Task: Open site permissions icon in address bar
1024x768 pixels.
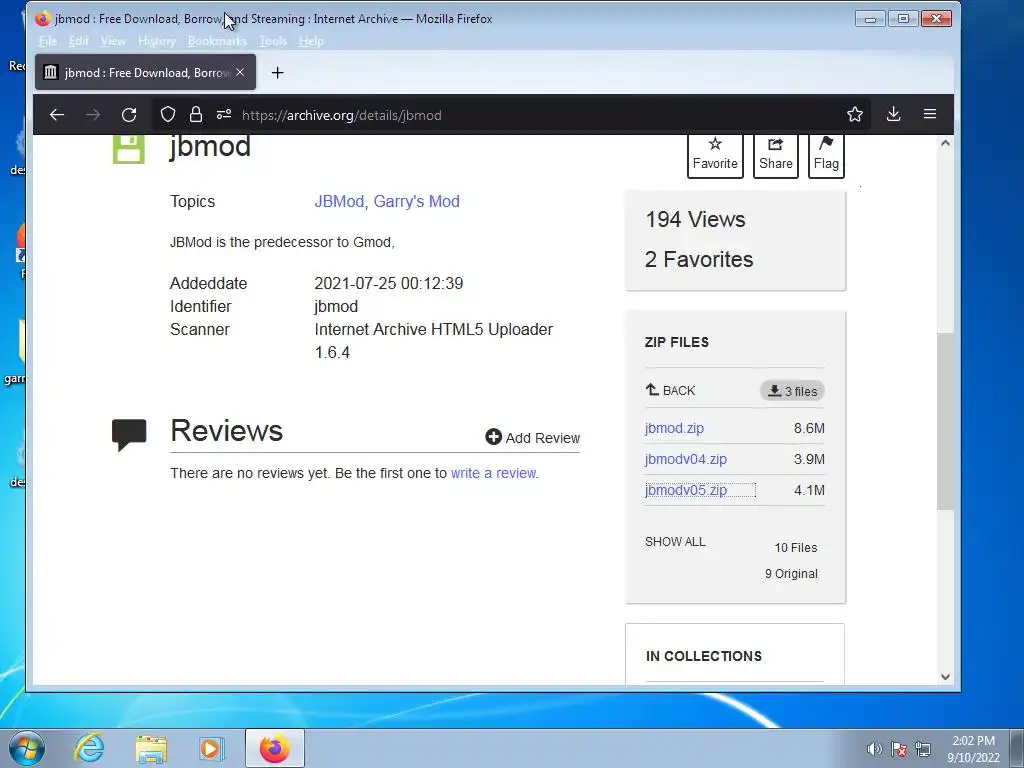Action: pyautogui.click(x=224, y=115)
